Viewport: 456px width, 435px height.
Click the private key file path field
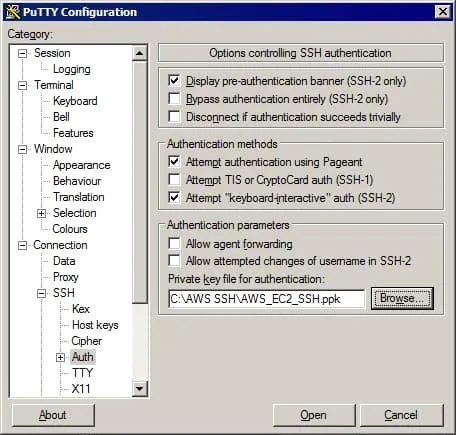(267, 299)
